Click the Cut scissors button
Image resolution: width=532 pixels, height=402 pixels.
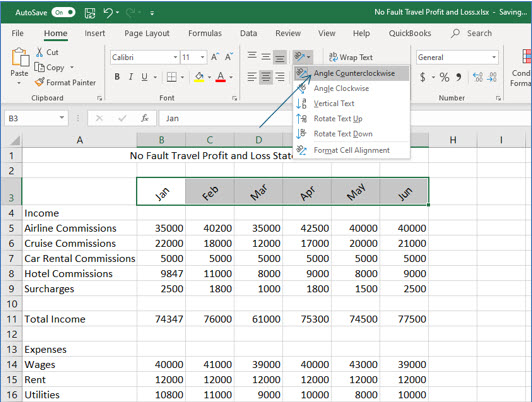(47, 52)
